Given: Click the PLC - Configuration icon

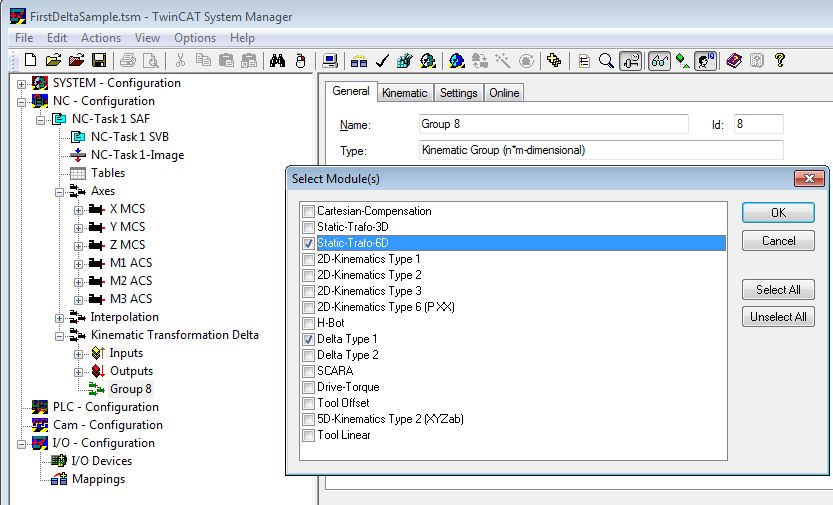Looking at the screenshot, I should pos(40,407).
